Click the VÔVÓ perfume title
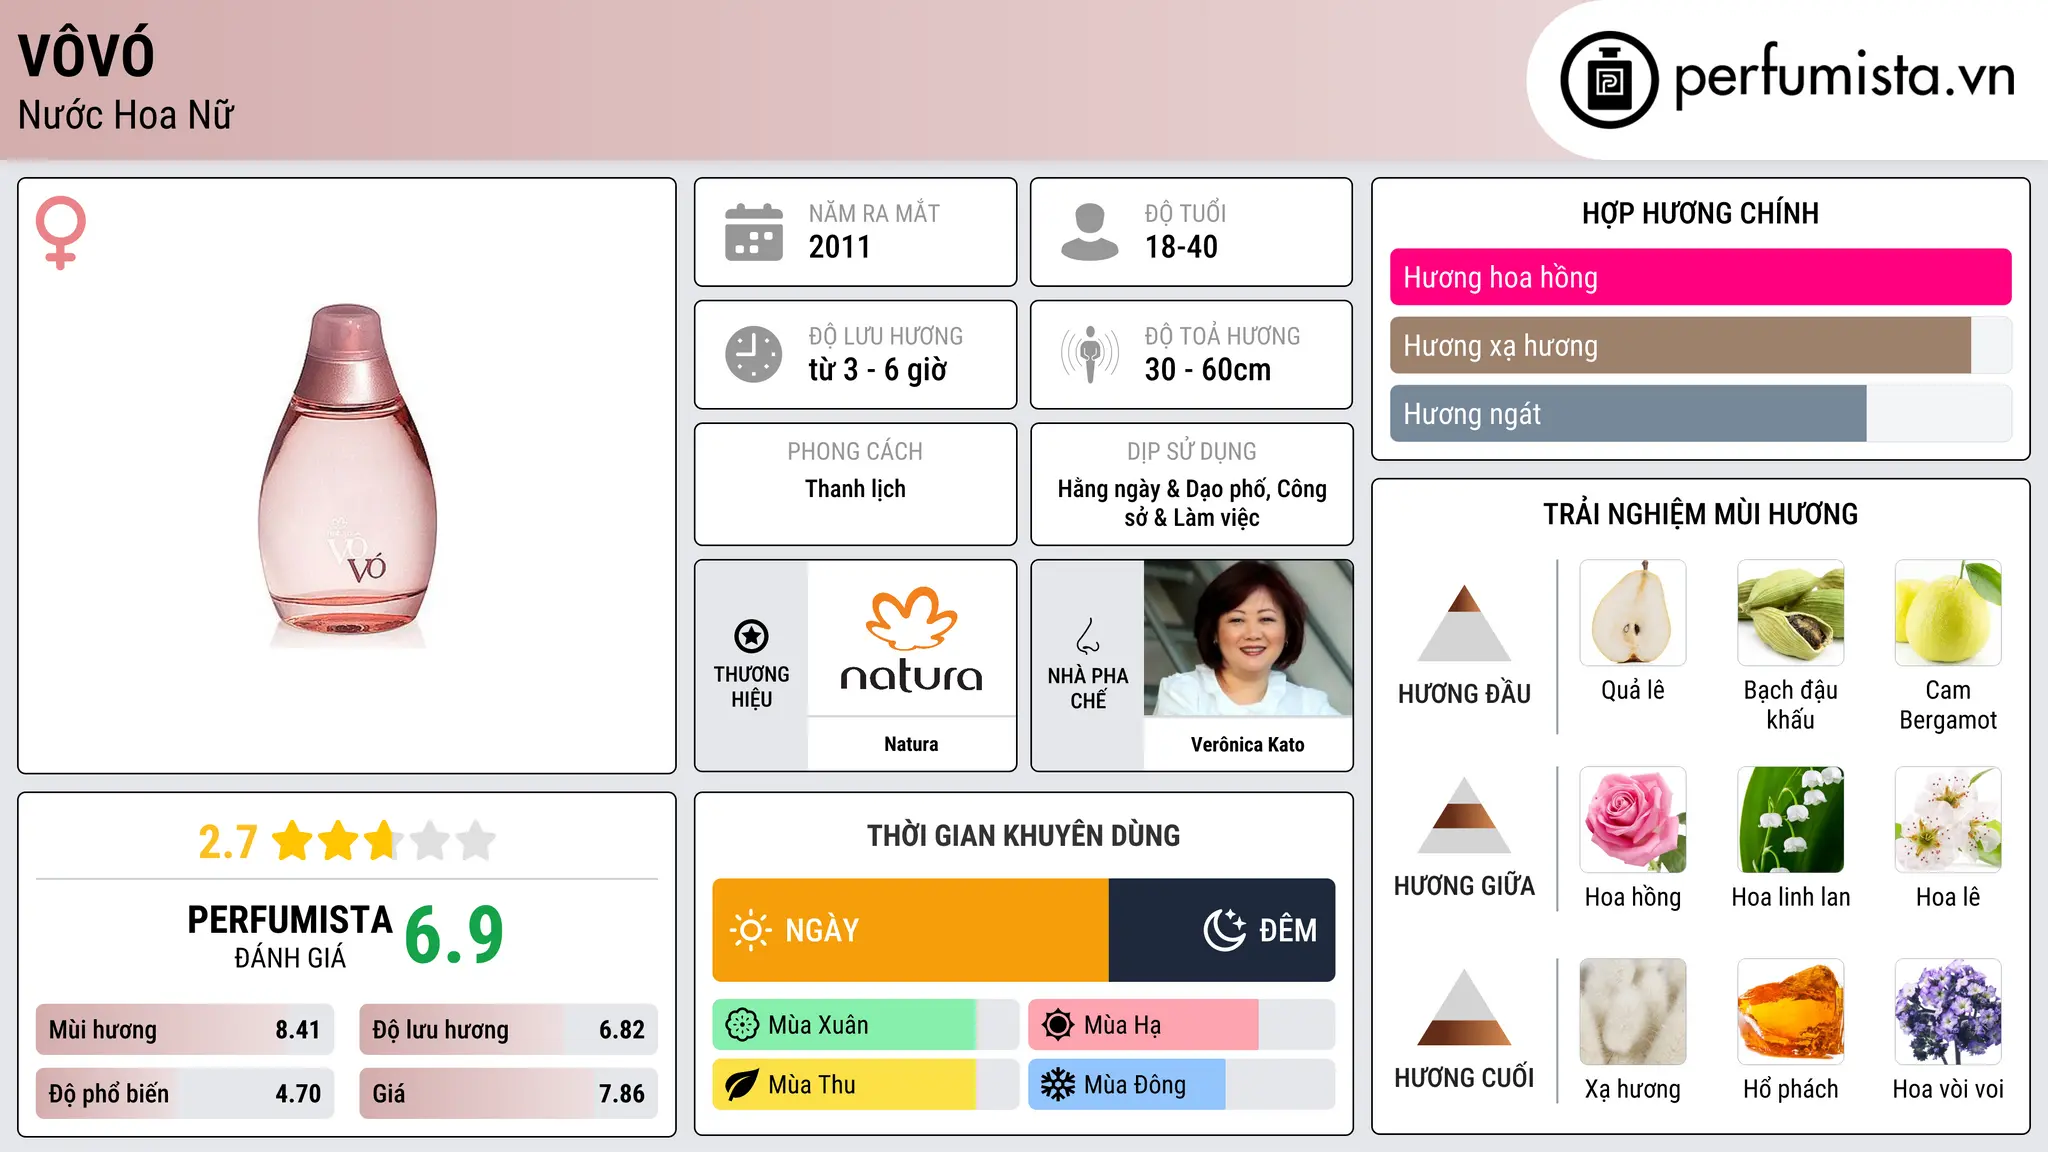Image resolution: width=2048 pixels, height=1152 pixels. 86,54
